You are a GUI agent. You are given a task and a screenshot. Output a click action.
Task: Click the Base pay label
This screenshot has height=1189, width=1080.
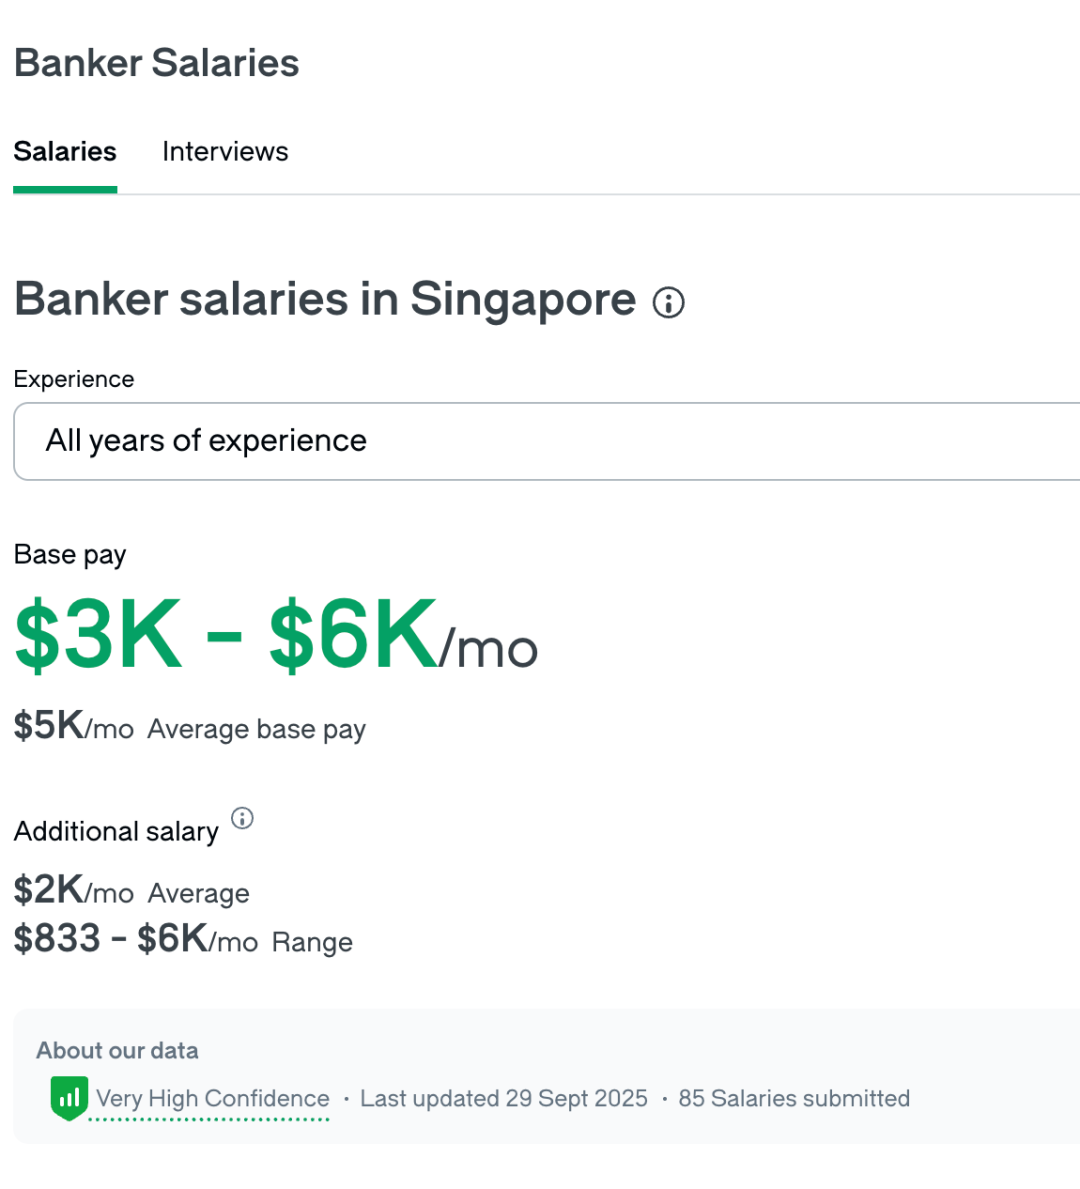(x=70, y=555)
